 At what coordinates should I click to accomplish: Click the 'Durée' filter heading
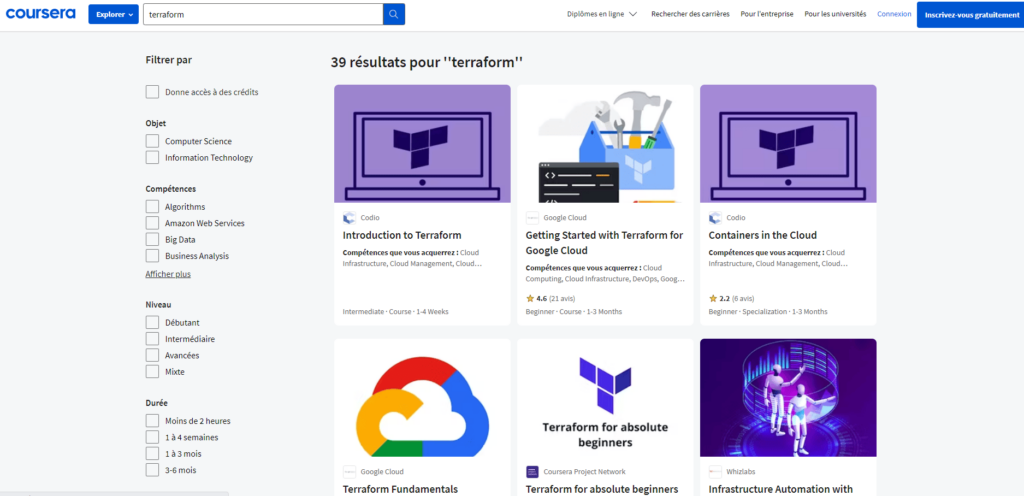pyautogui.click(x=157, y=403)
